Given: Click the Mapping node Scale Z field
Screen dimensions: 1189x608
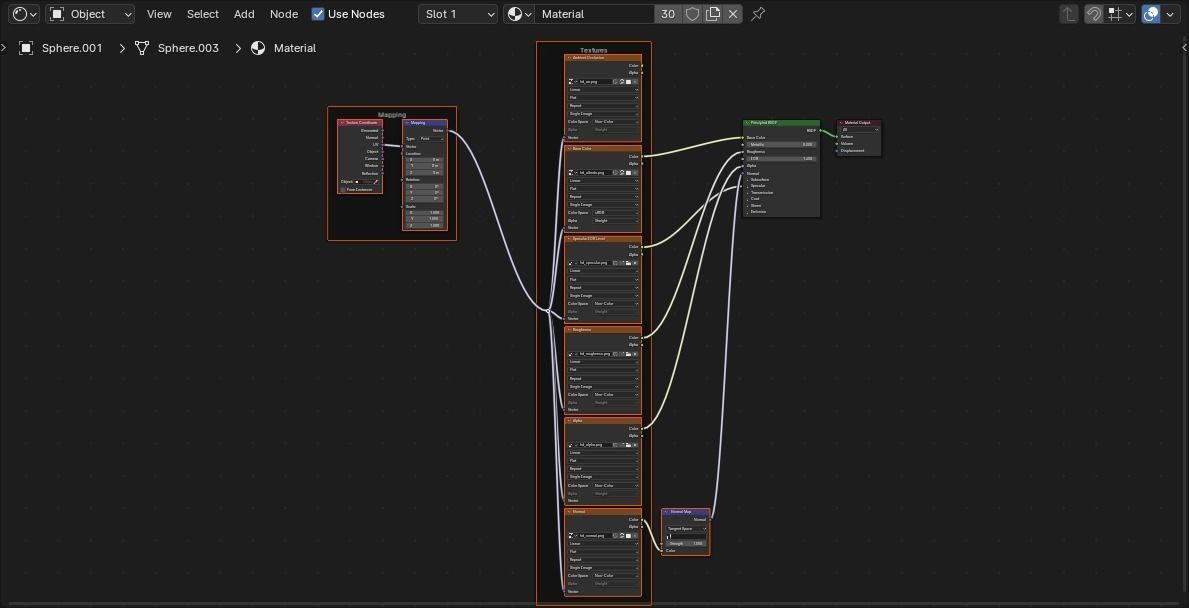Looking at the screenshot, I should 425,225.
